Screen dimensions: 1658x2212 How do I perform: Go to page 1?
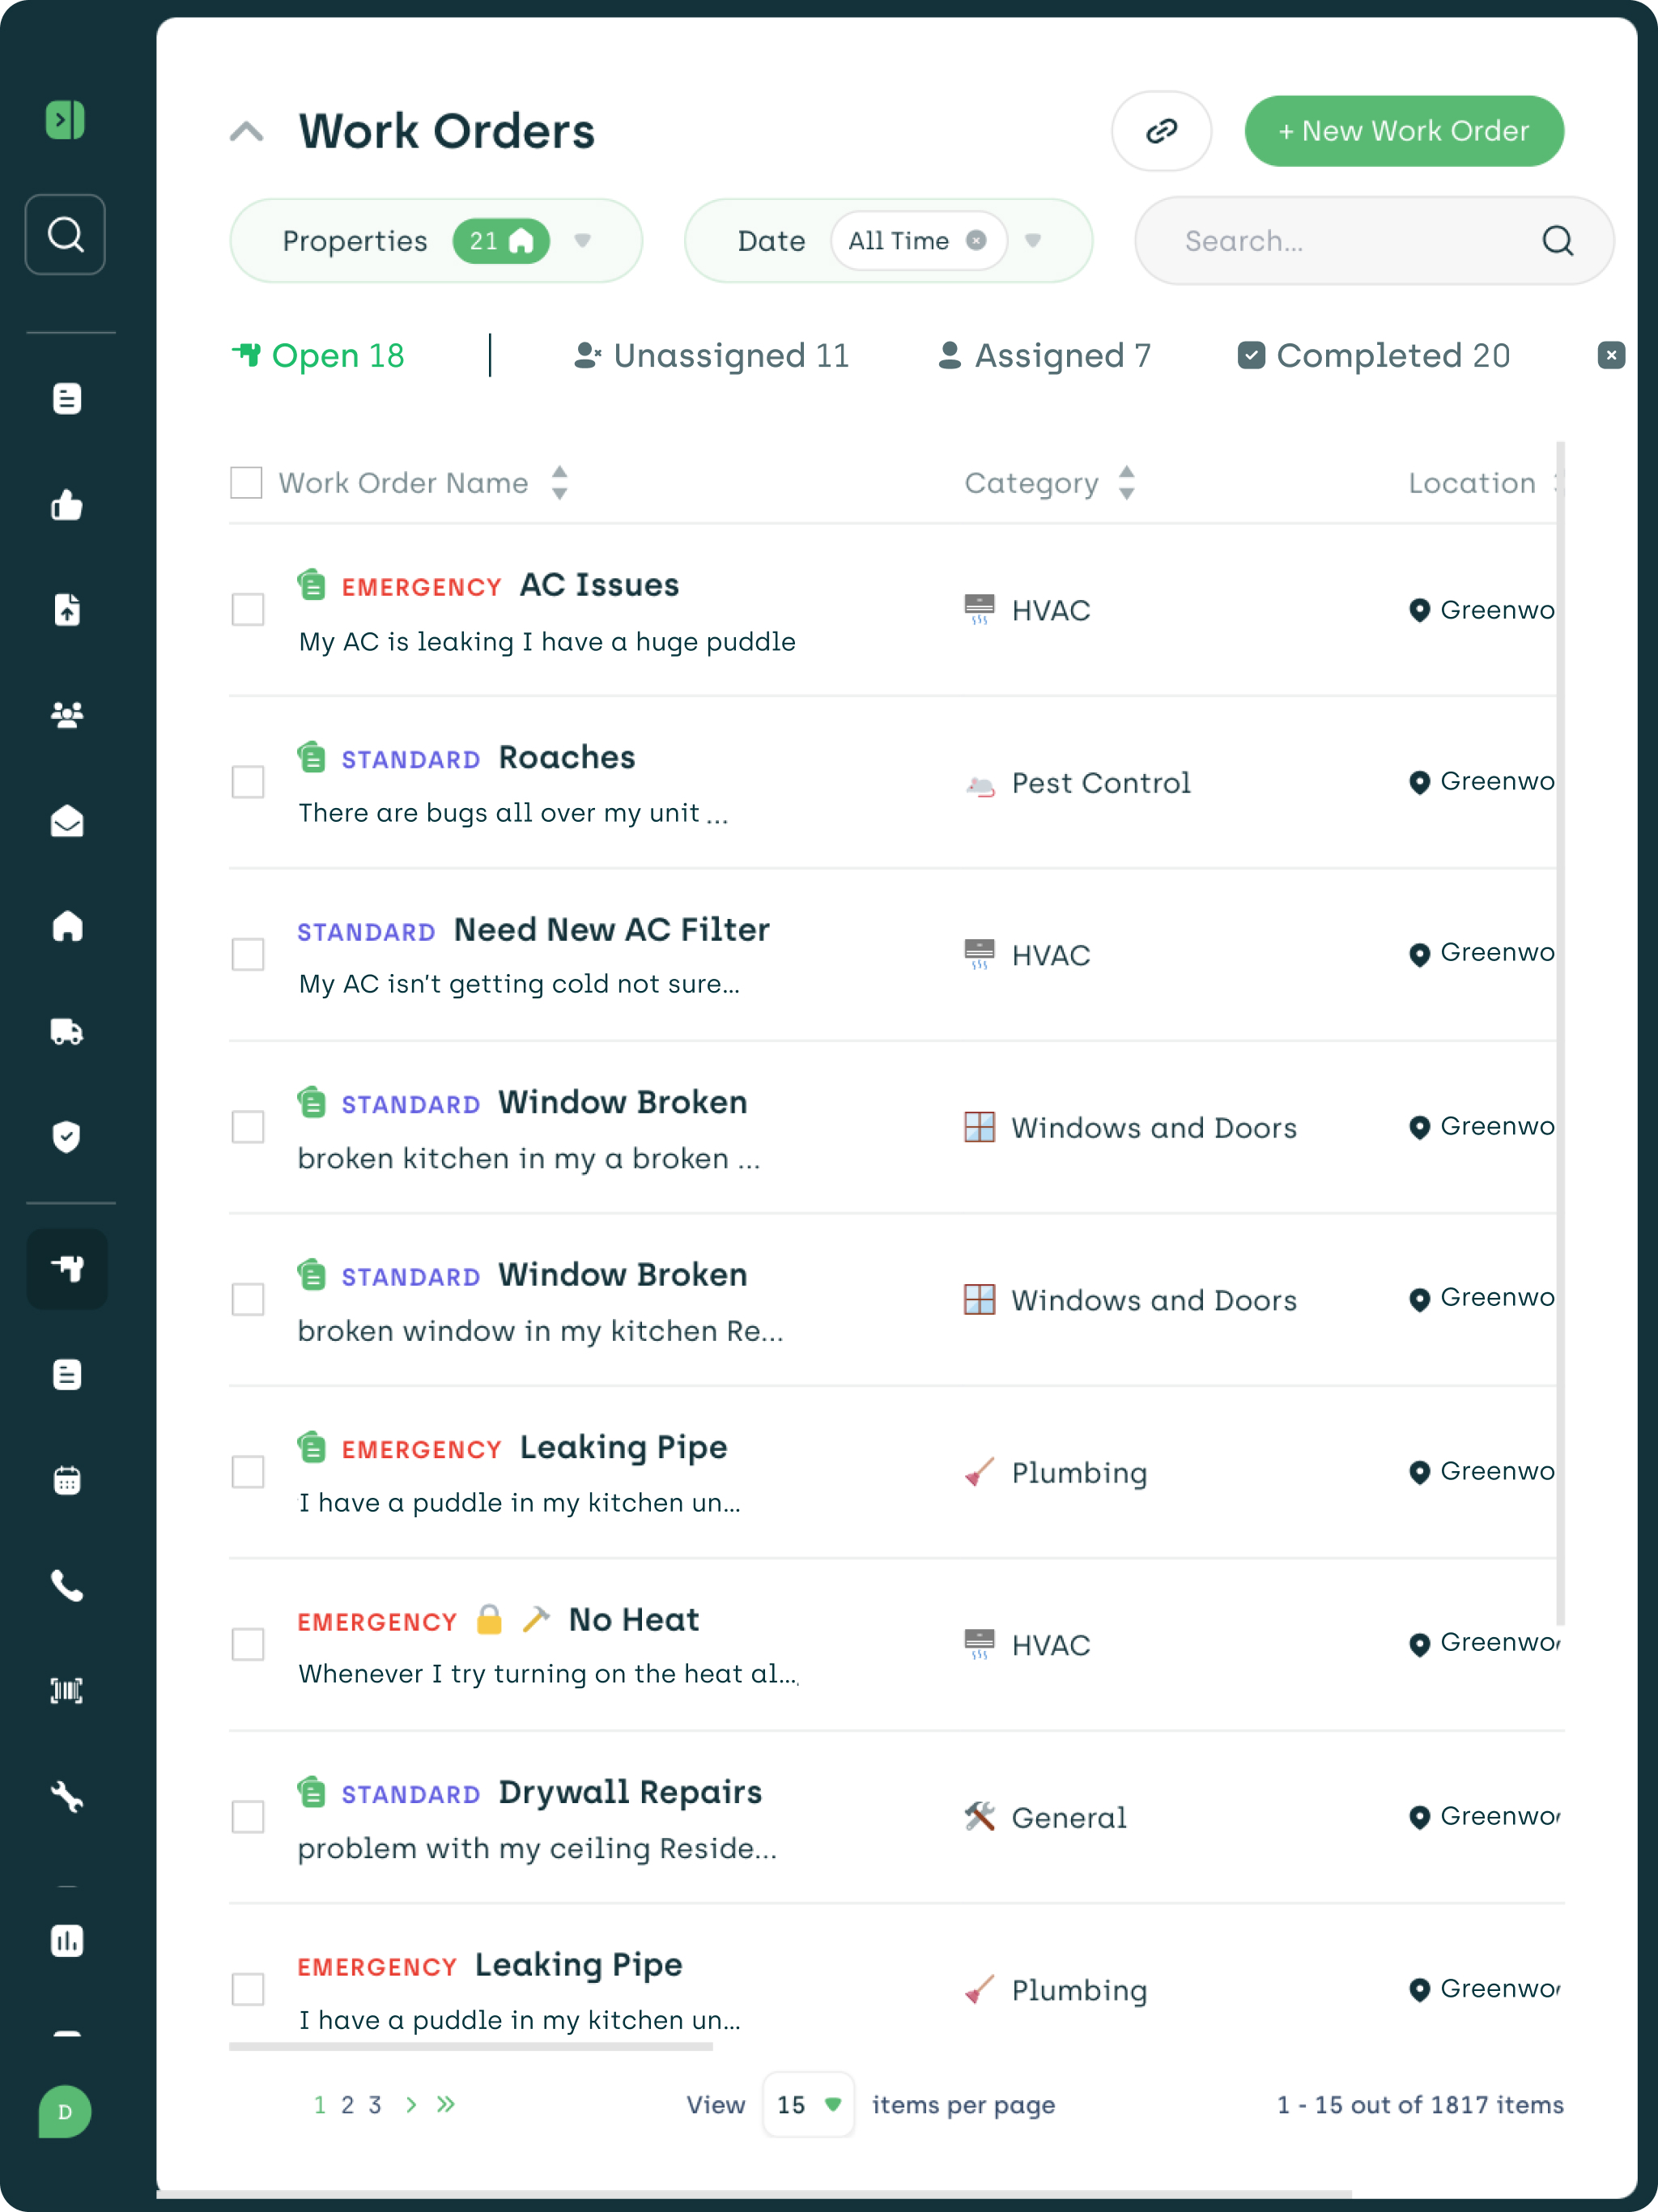[320, 2105]
